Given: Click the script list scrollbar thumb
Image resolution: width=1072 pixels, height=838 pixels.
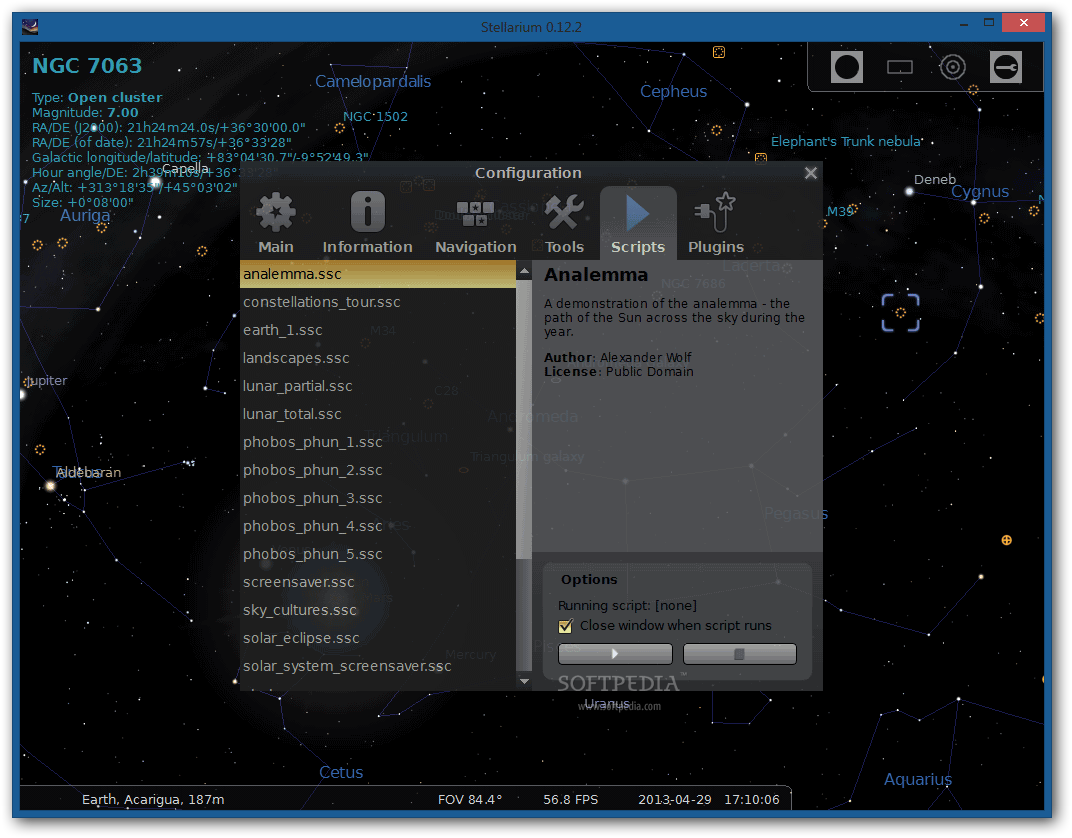Looking at the screenshot, I should [x=524, y=418].
